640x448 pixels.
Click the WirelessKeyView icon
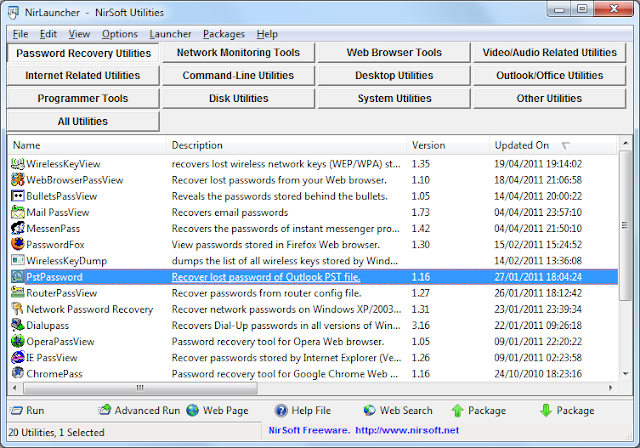coord(18,164)
